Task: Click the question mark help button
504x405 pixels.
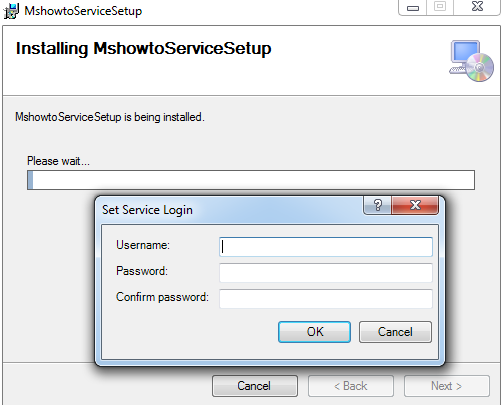Action: [378, 205]
